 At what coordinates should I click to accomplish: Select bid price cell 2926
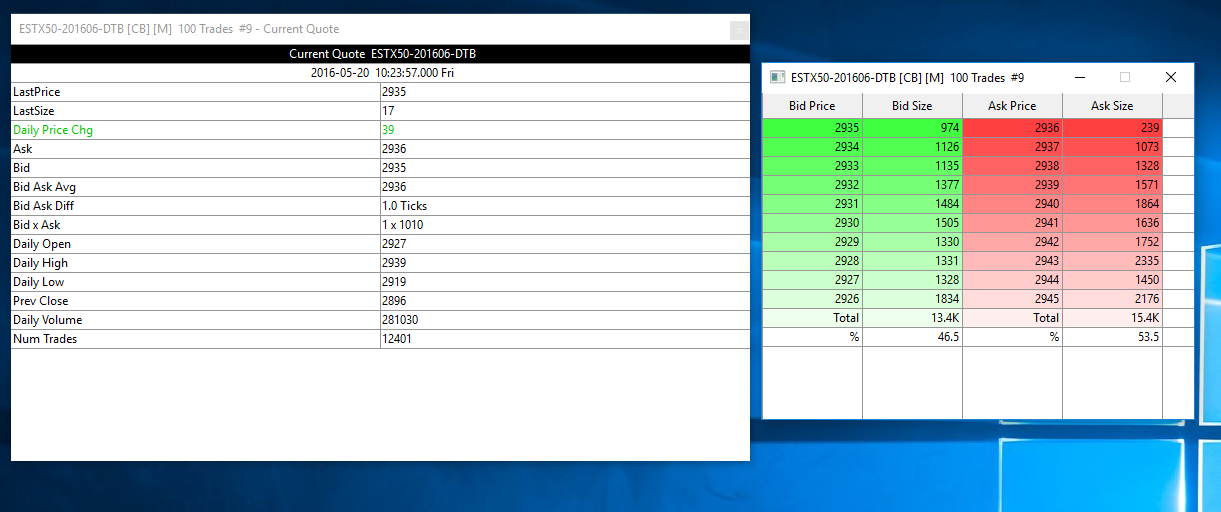click(x=812, y=299)
